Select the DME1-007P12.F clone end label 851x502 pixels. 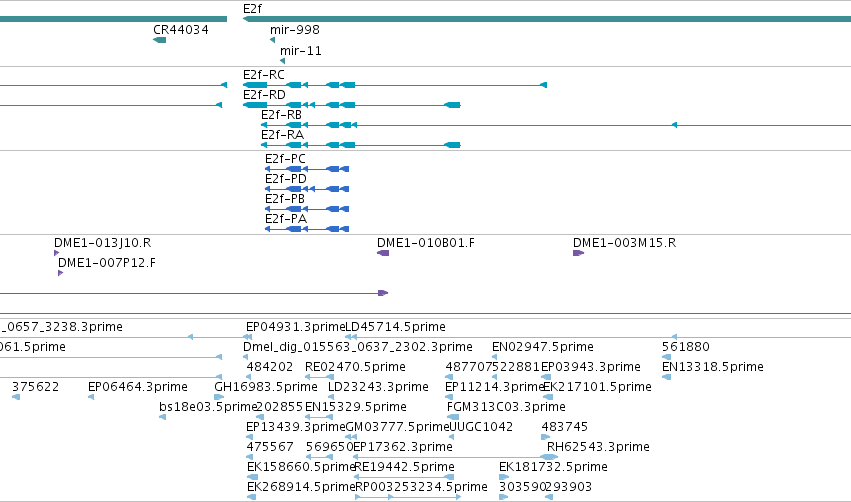click(107, 263)
